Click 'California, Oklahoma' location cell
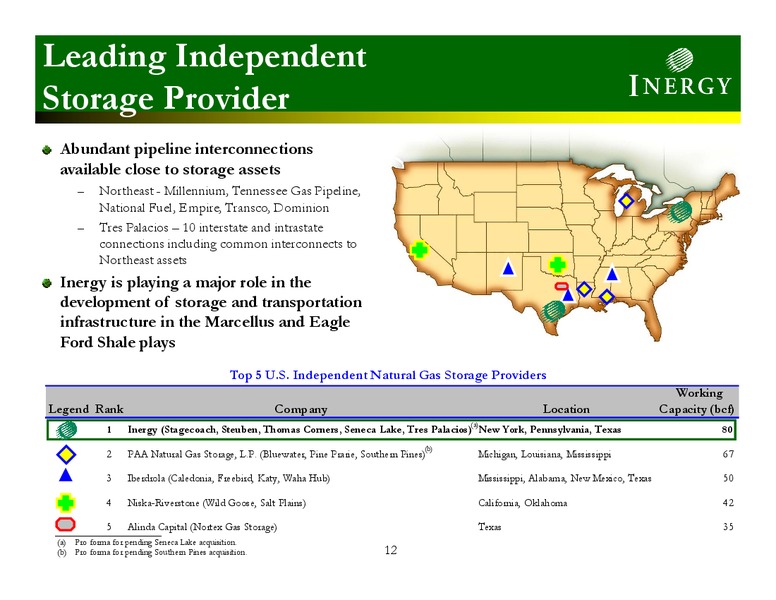776x600 pixels. point(523,503)
